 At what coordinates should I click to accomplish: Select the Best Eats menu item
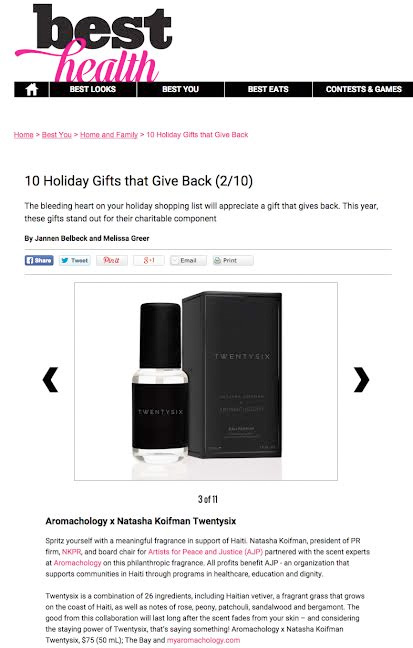pyautogui.click(x=268, y=89)
